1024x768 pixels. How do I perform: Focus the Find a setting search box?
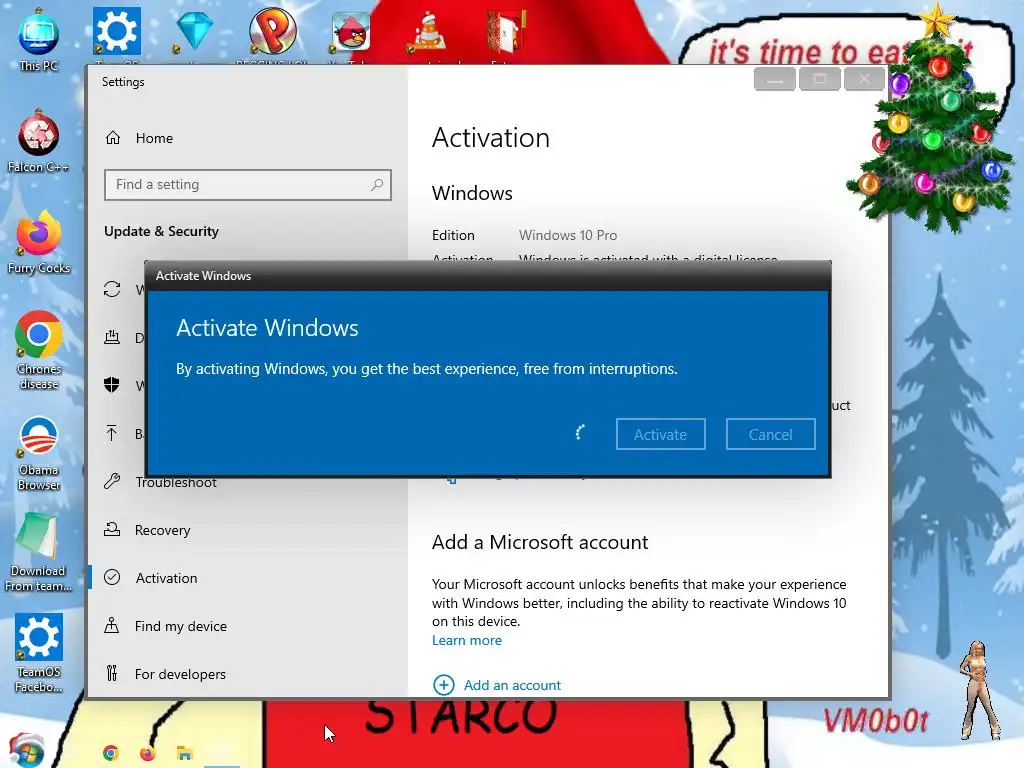[x=248, y=185]
